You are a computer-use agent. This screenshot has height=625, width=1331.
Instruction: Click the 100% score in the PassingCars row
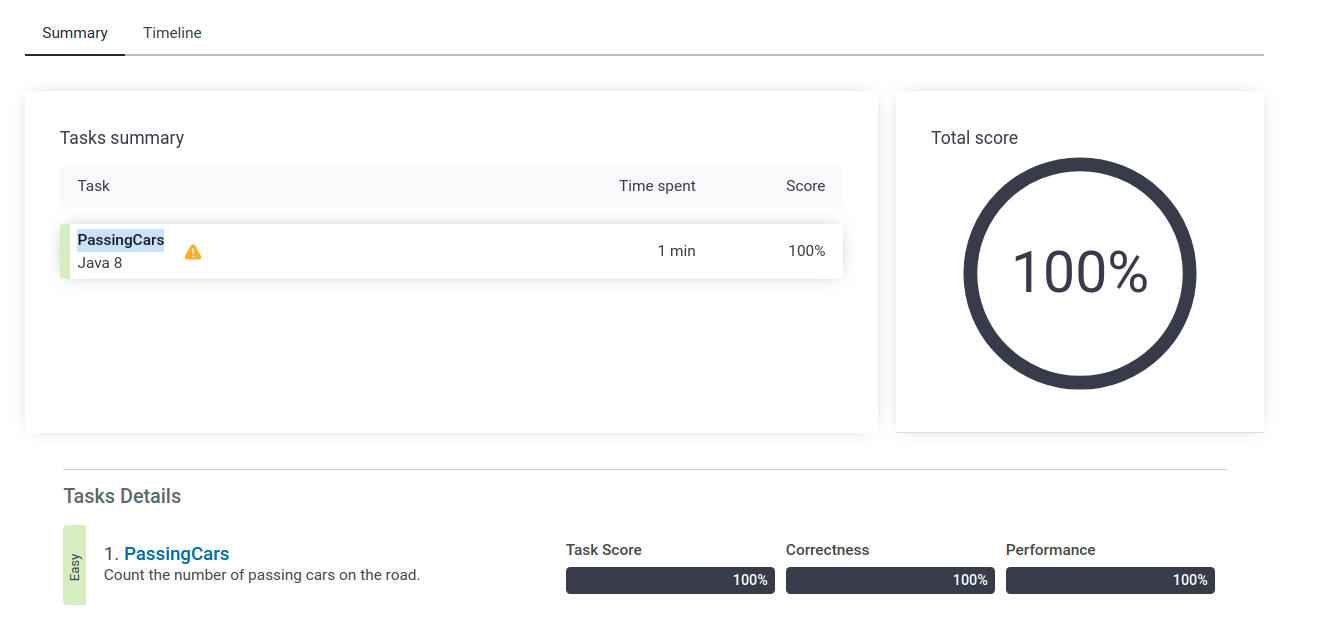(807, 251)
